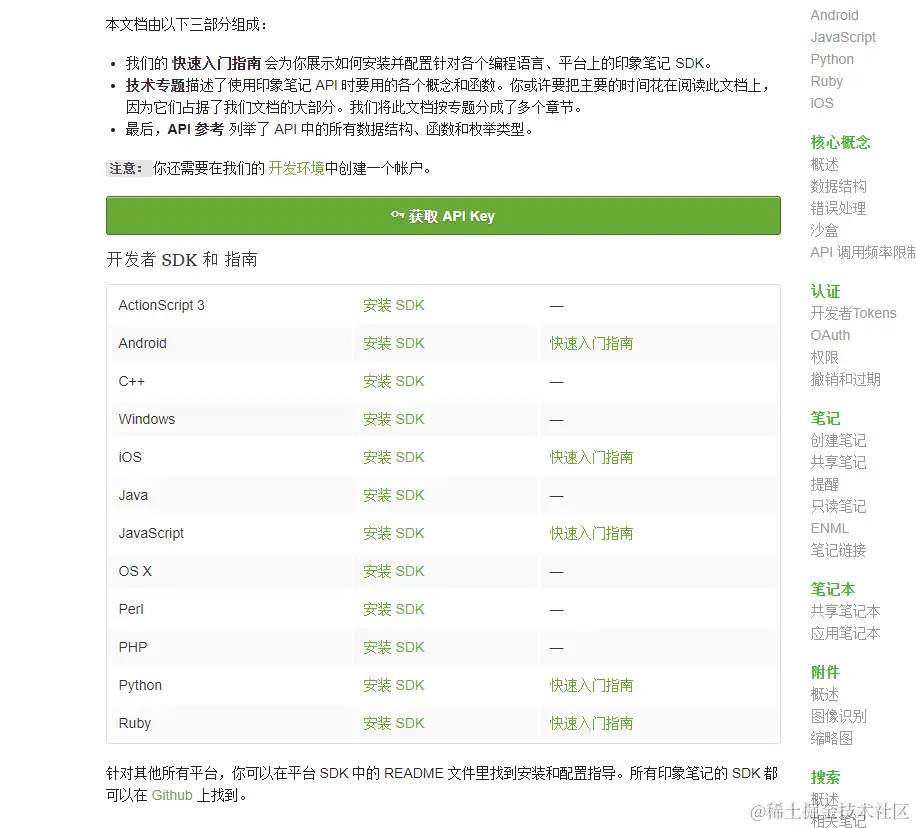Click 安装 SDK for Android
Screen dimensions: 916x828
[393, 343]
